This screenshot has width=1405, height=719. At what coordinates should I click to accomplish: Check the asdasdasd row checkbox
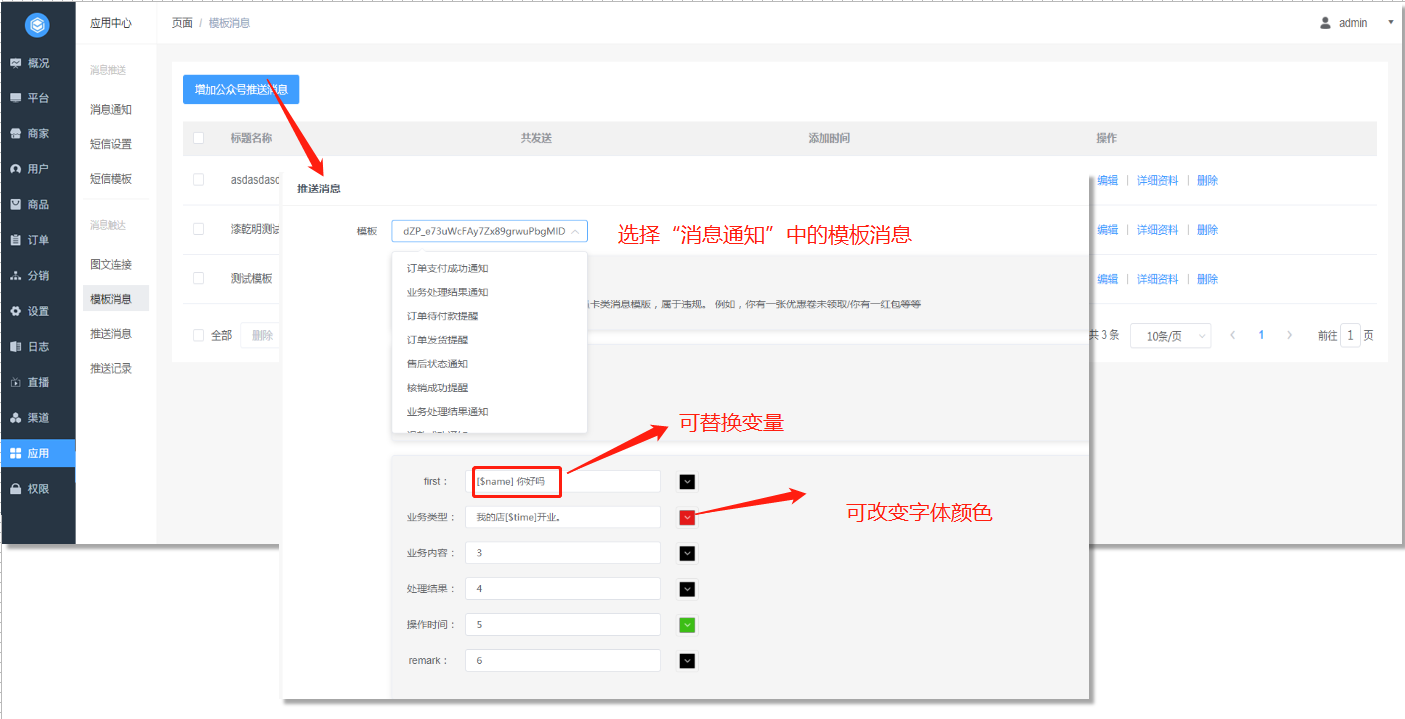point(198,180)
